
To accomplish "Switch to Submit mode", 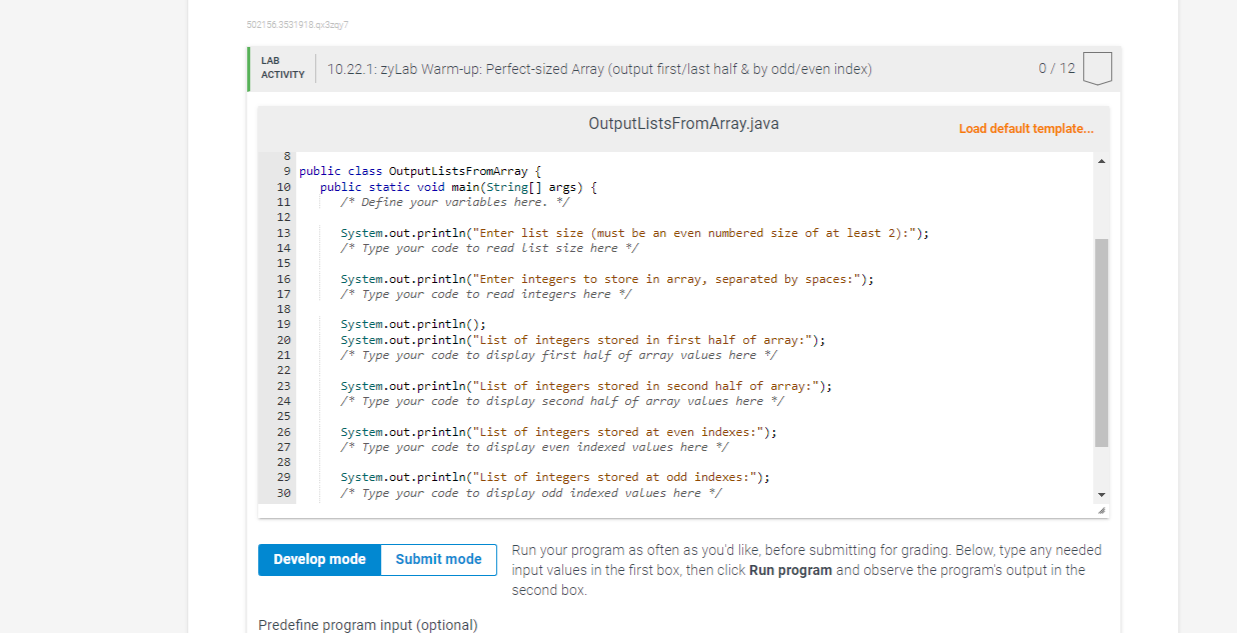I will click(438, 559).
